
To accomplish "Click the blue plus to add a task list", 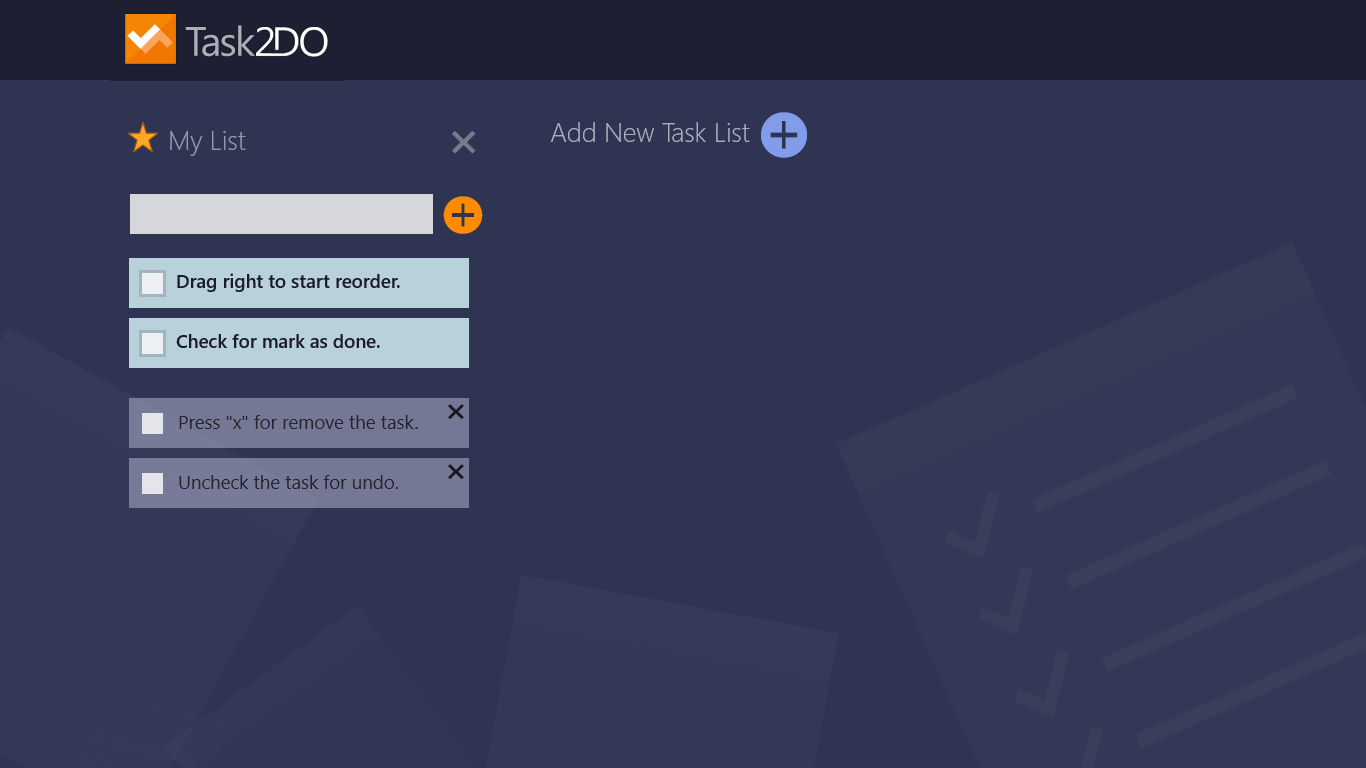I will pyautogui.click(x=784, y=135).
